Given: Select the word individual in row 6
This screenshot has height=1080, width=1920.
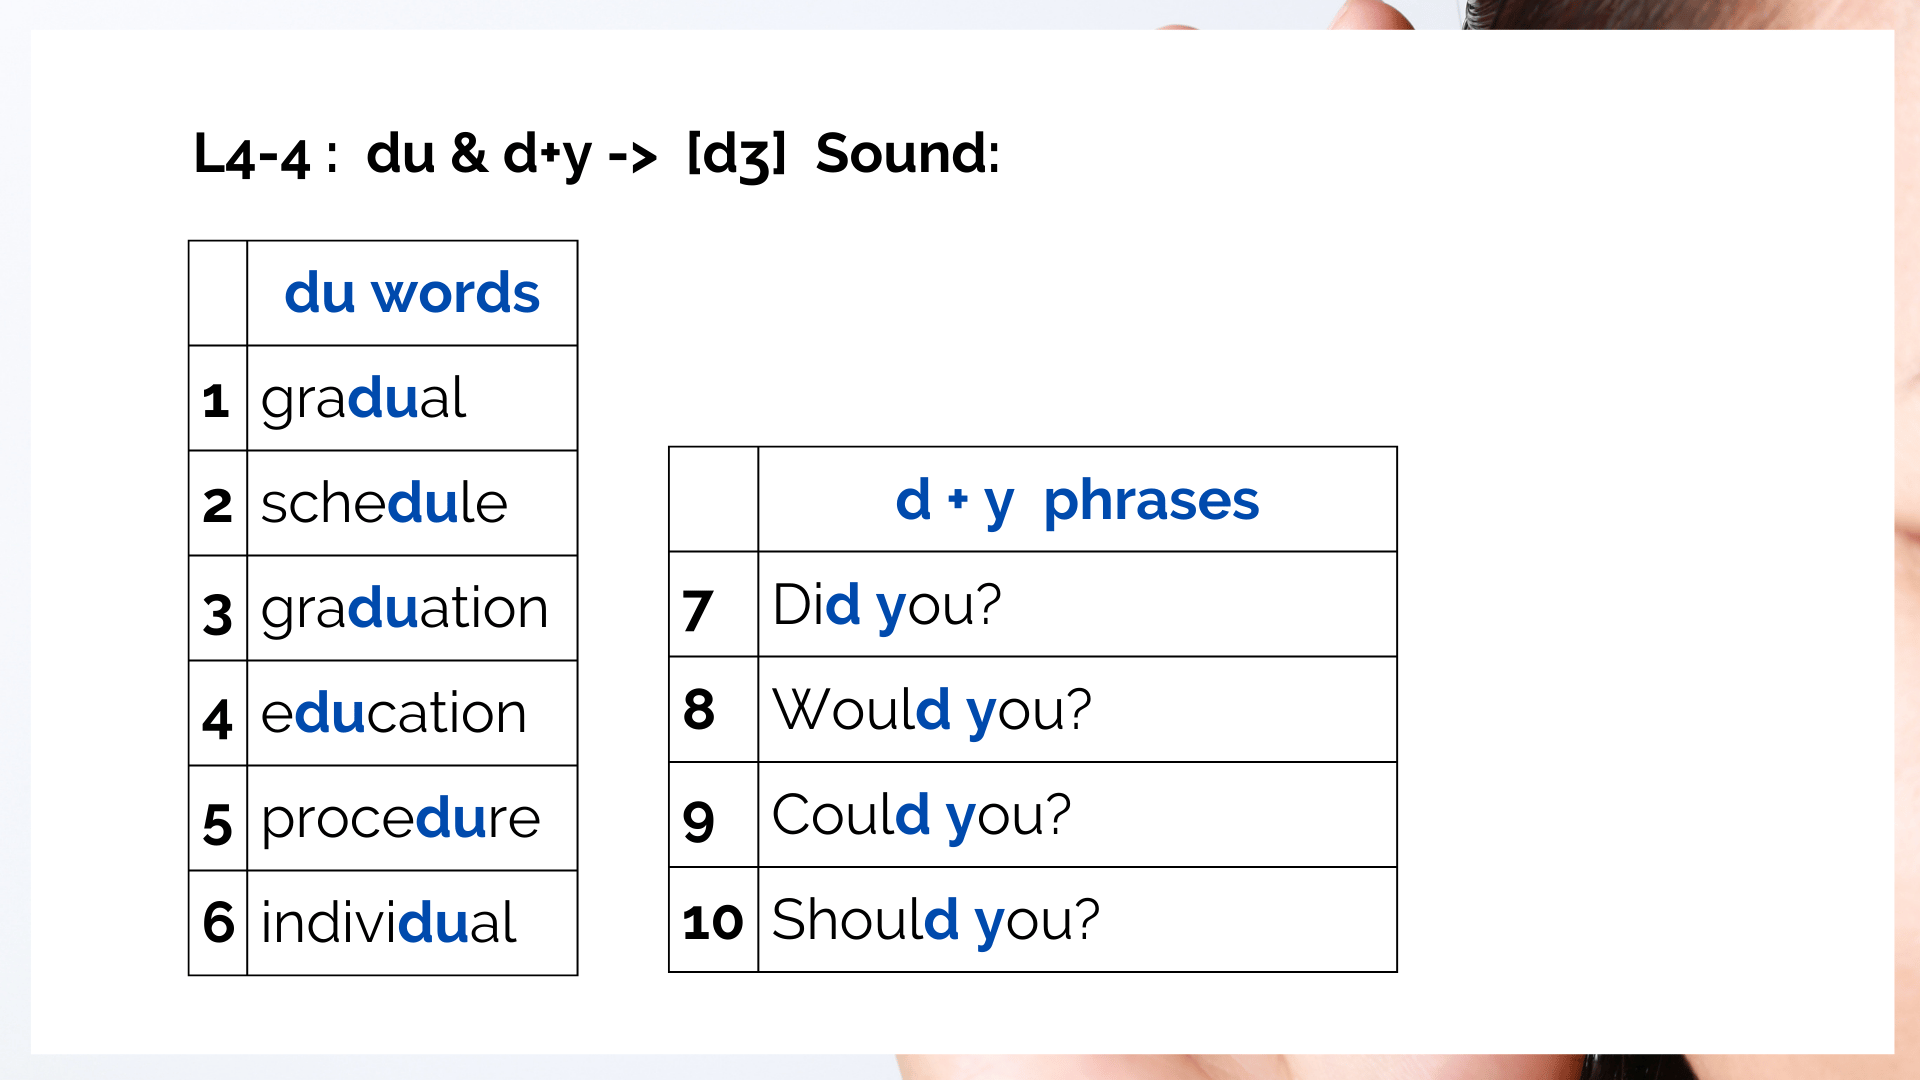Looking at the screenshot, I should (x=388, y=921).
